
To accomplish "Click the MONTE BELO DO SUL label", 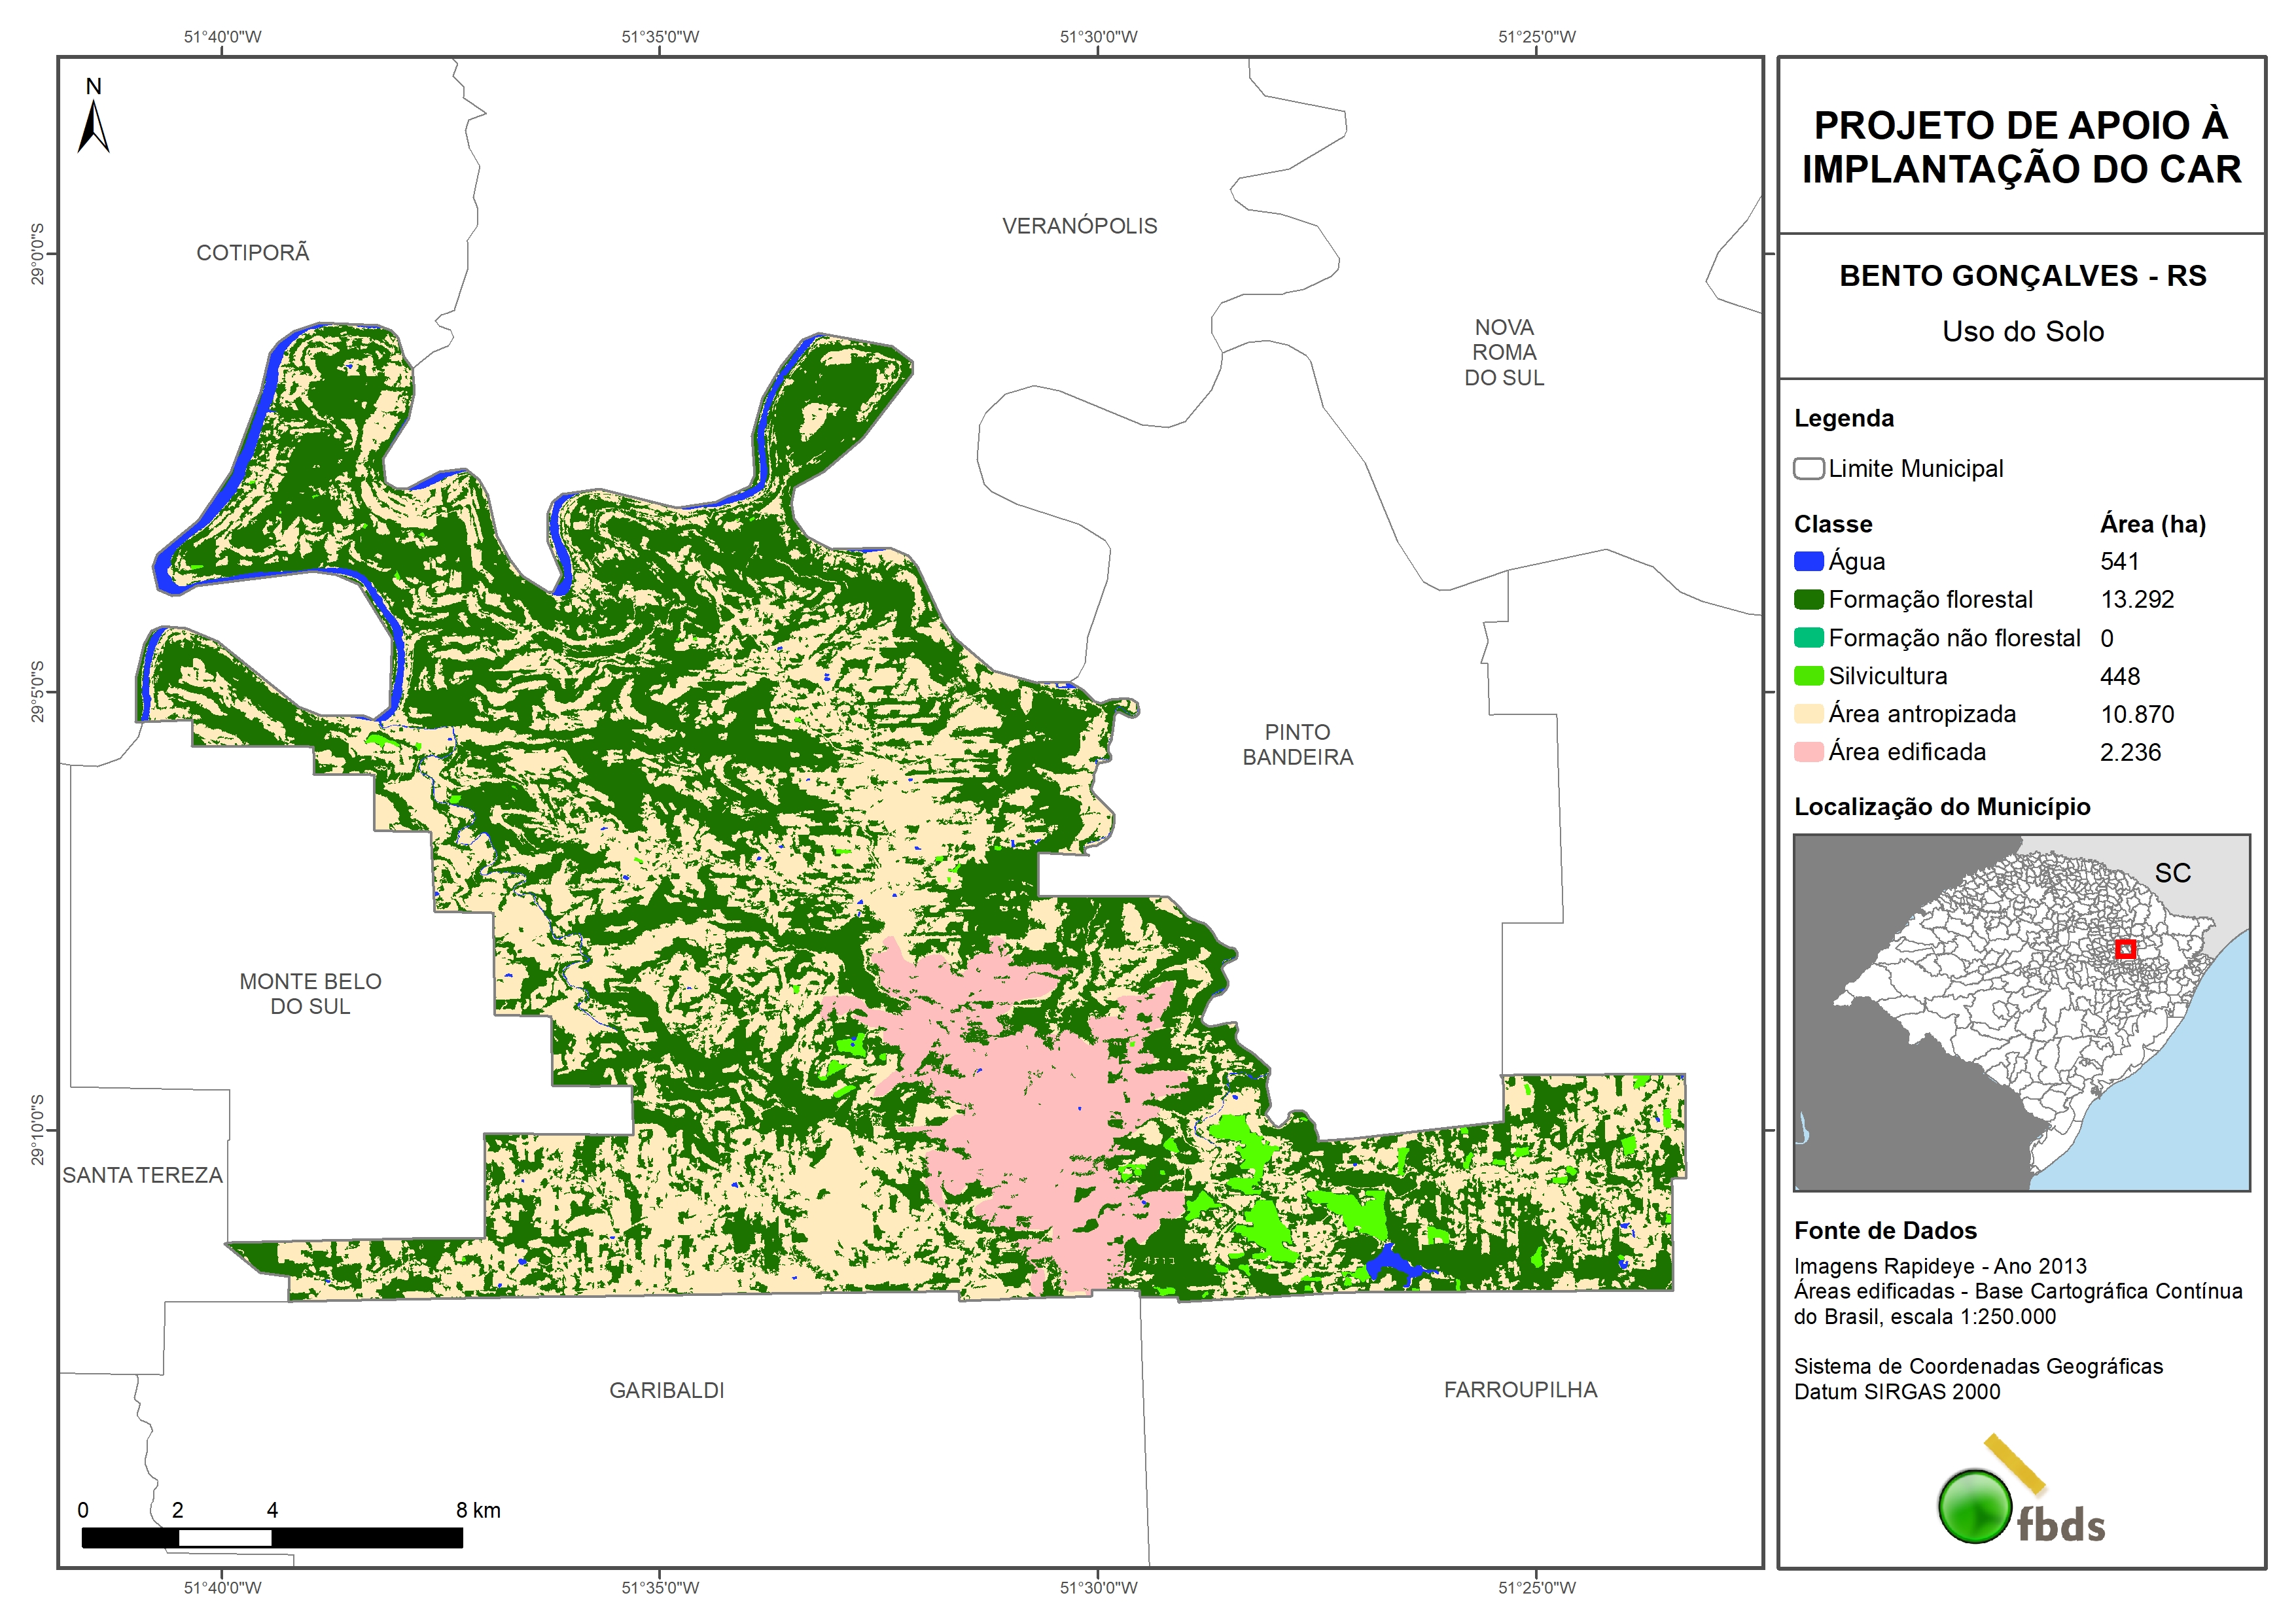I will (310, 994).
